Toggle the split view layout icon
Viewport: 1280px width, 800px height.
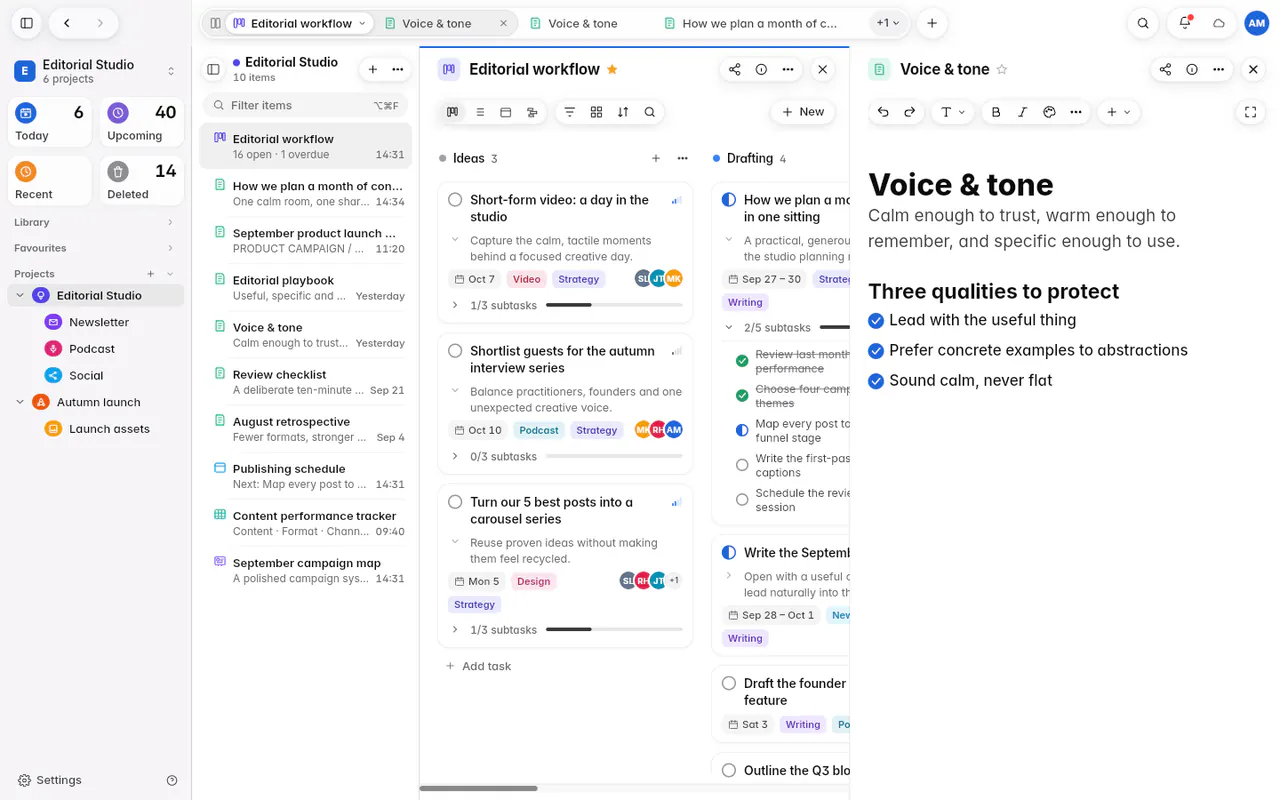point(215,23)
